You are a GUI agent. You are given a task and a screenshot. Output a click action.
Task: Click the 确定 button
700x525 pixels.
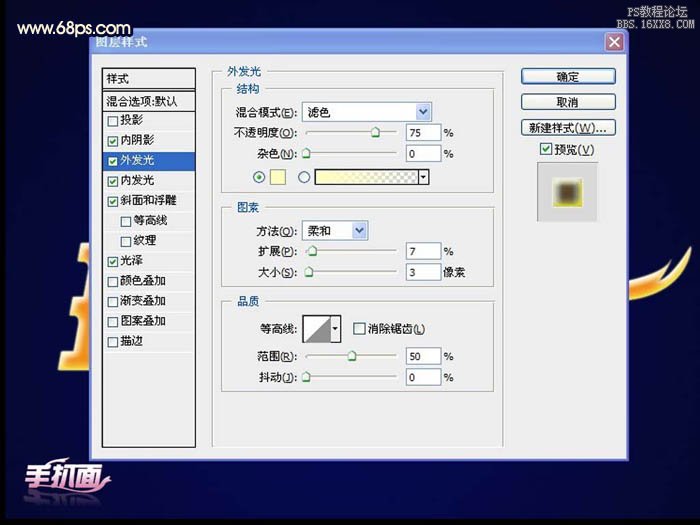568,77
